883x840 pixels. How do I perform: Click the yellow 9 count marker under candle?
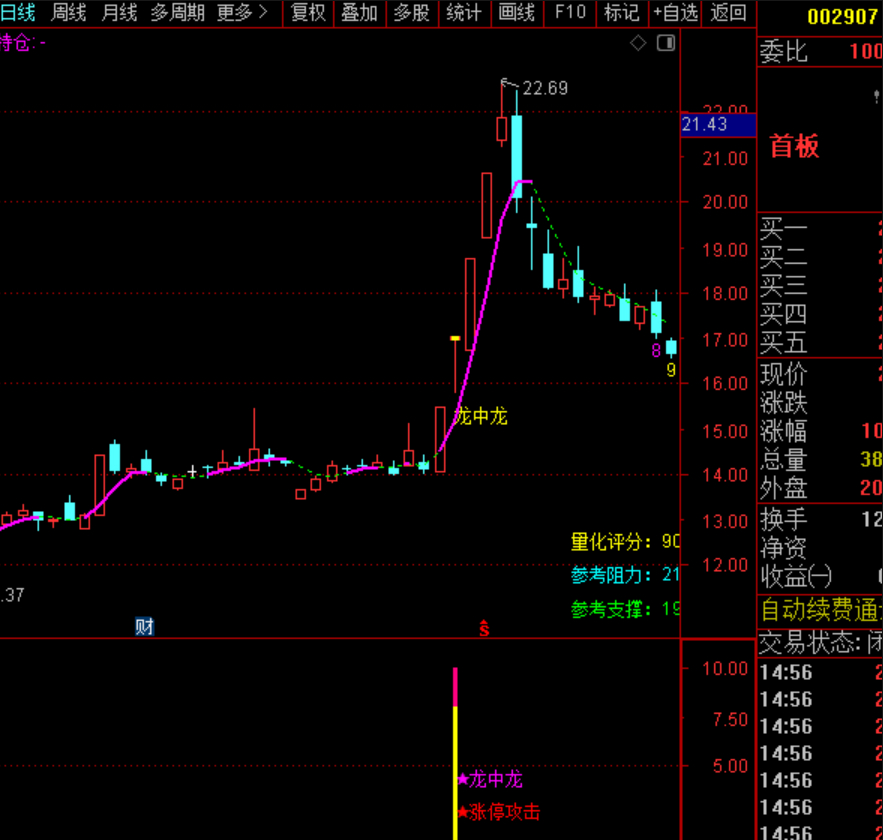click(x=671, y=370)
